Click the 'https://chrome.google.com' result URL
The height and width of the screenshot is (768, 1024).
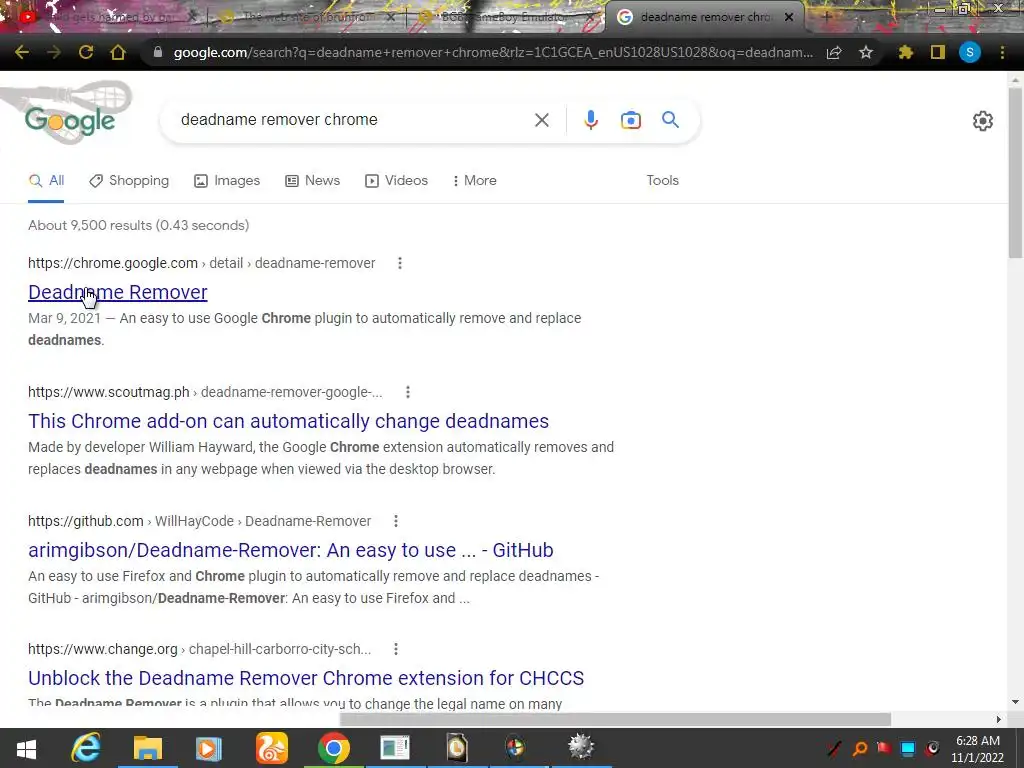[113, 263]
